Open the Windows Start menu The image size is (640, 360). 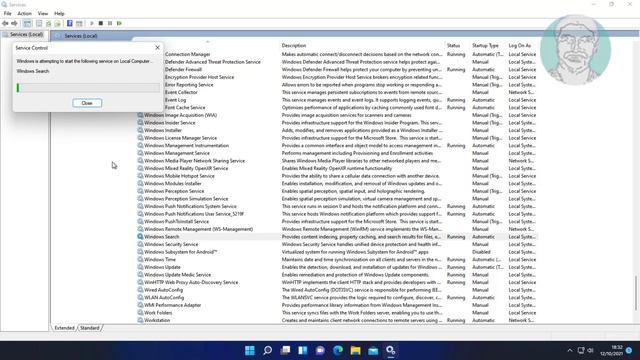coord(250,350)
